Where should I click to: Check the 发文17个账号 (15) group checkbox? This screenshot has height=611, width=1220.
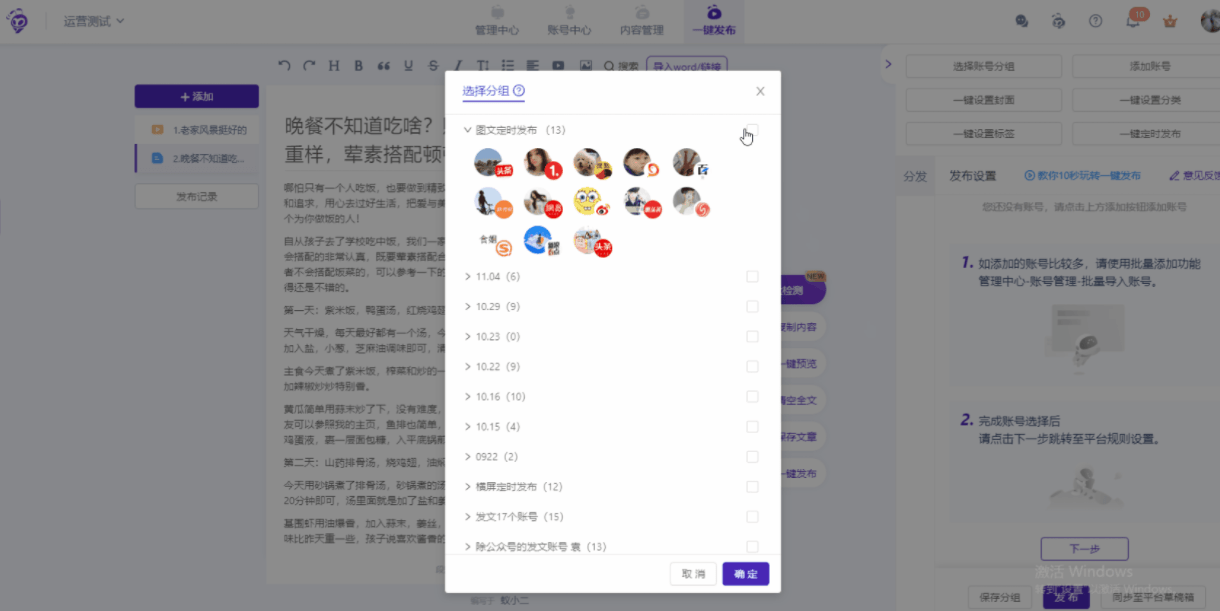click(752, 517)
